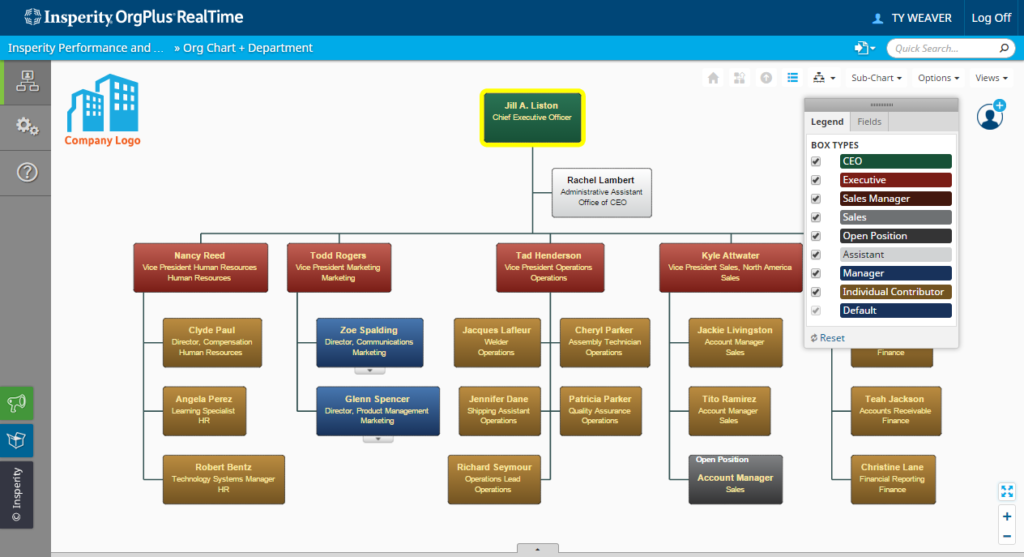Expand Glenn Spencer's subordinates arrow
The width and height of the screenshot is (1024, 557).
point(377,439)
